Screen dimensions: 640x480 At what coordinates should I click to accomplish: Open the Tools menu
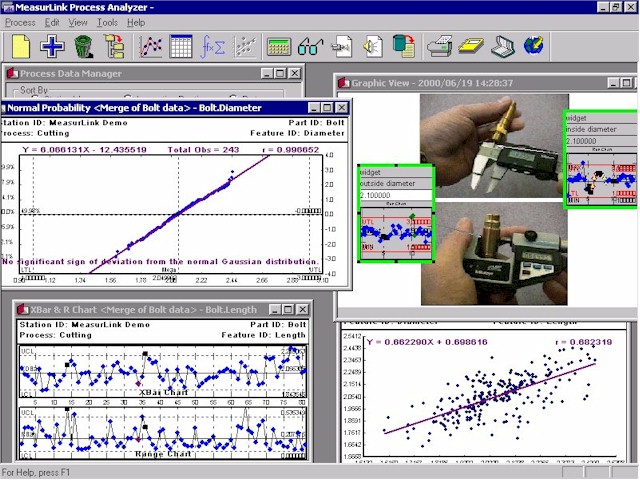pyautogui.click(x=107, y=22)
